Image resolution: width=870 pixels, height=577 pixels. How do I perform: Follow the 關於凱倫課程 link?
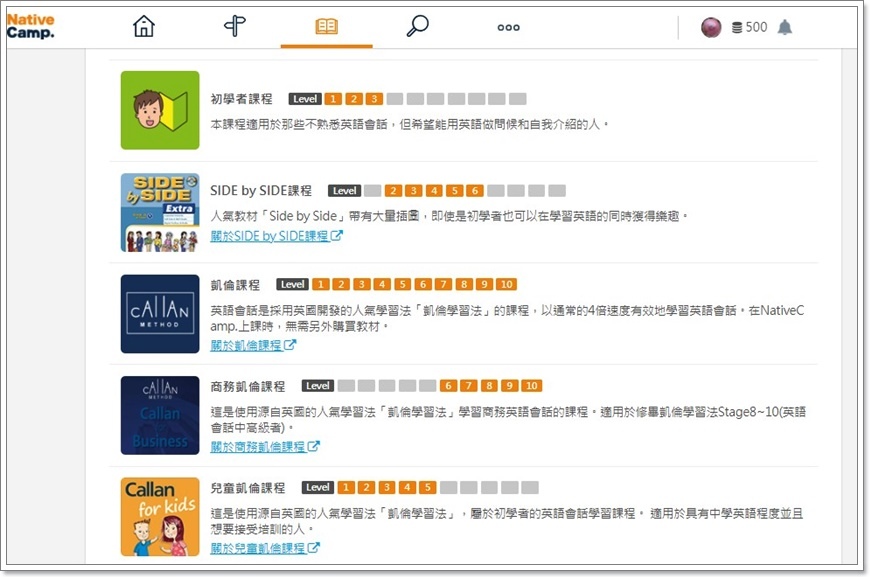tap(253, 345)
